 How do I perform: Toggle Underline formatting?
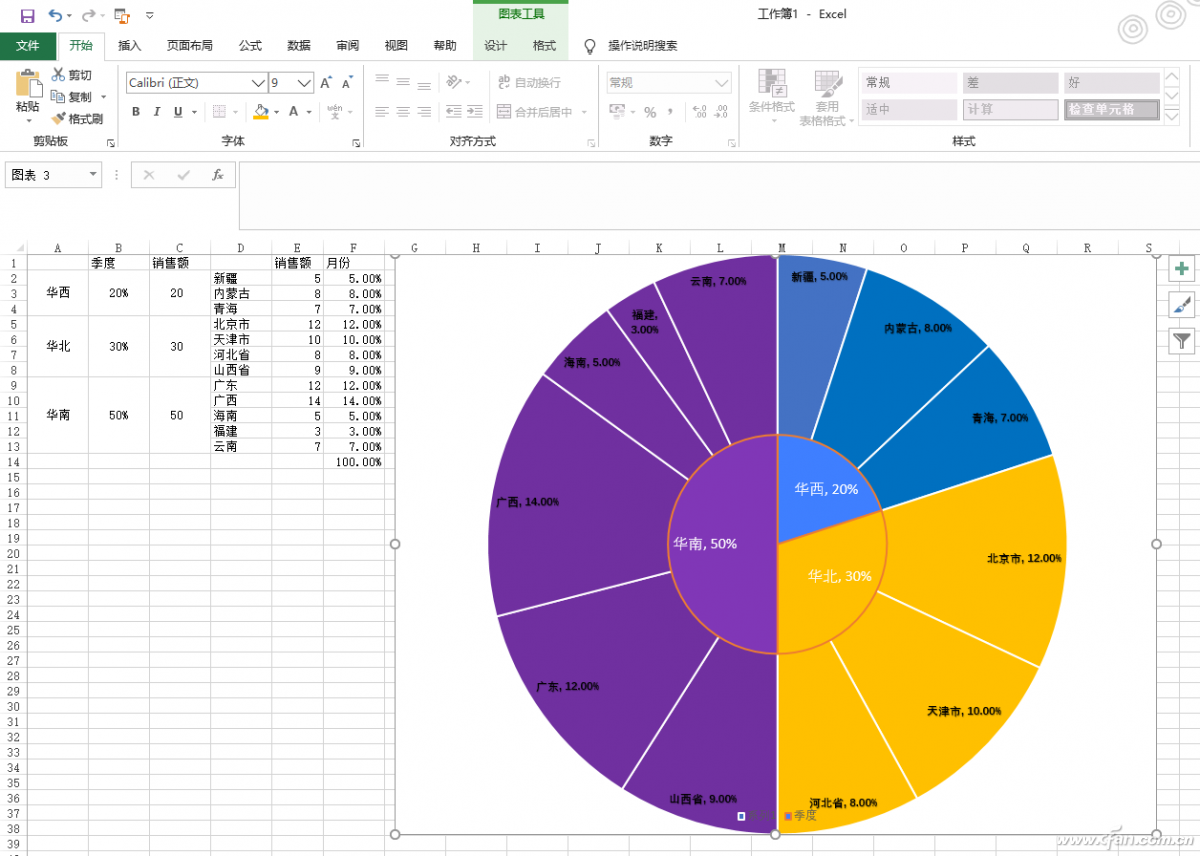pyautogui.click(x=178, y=112)
